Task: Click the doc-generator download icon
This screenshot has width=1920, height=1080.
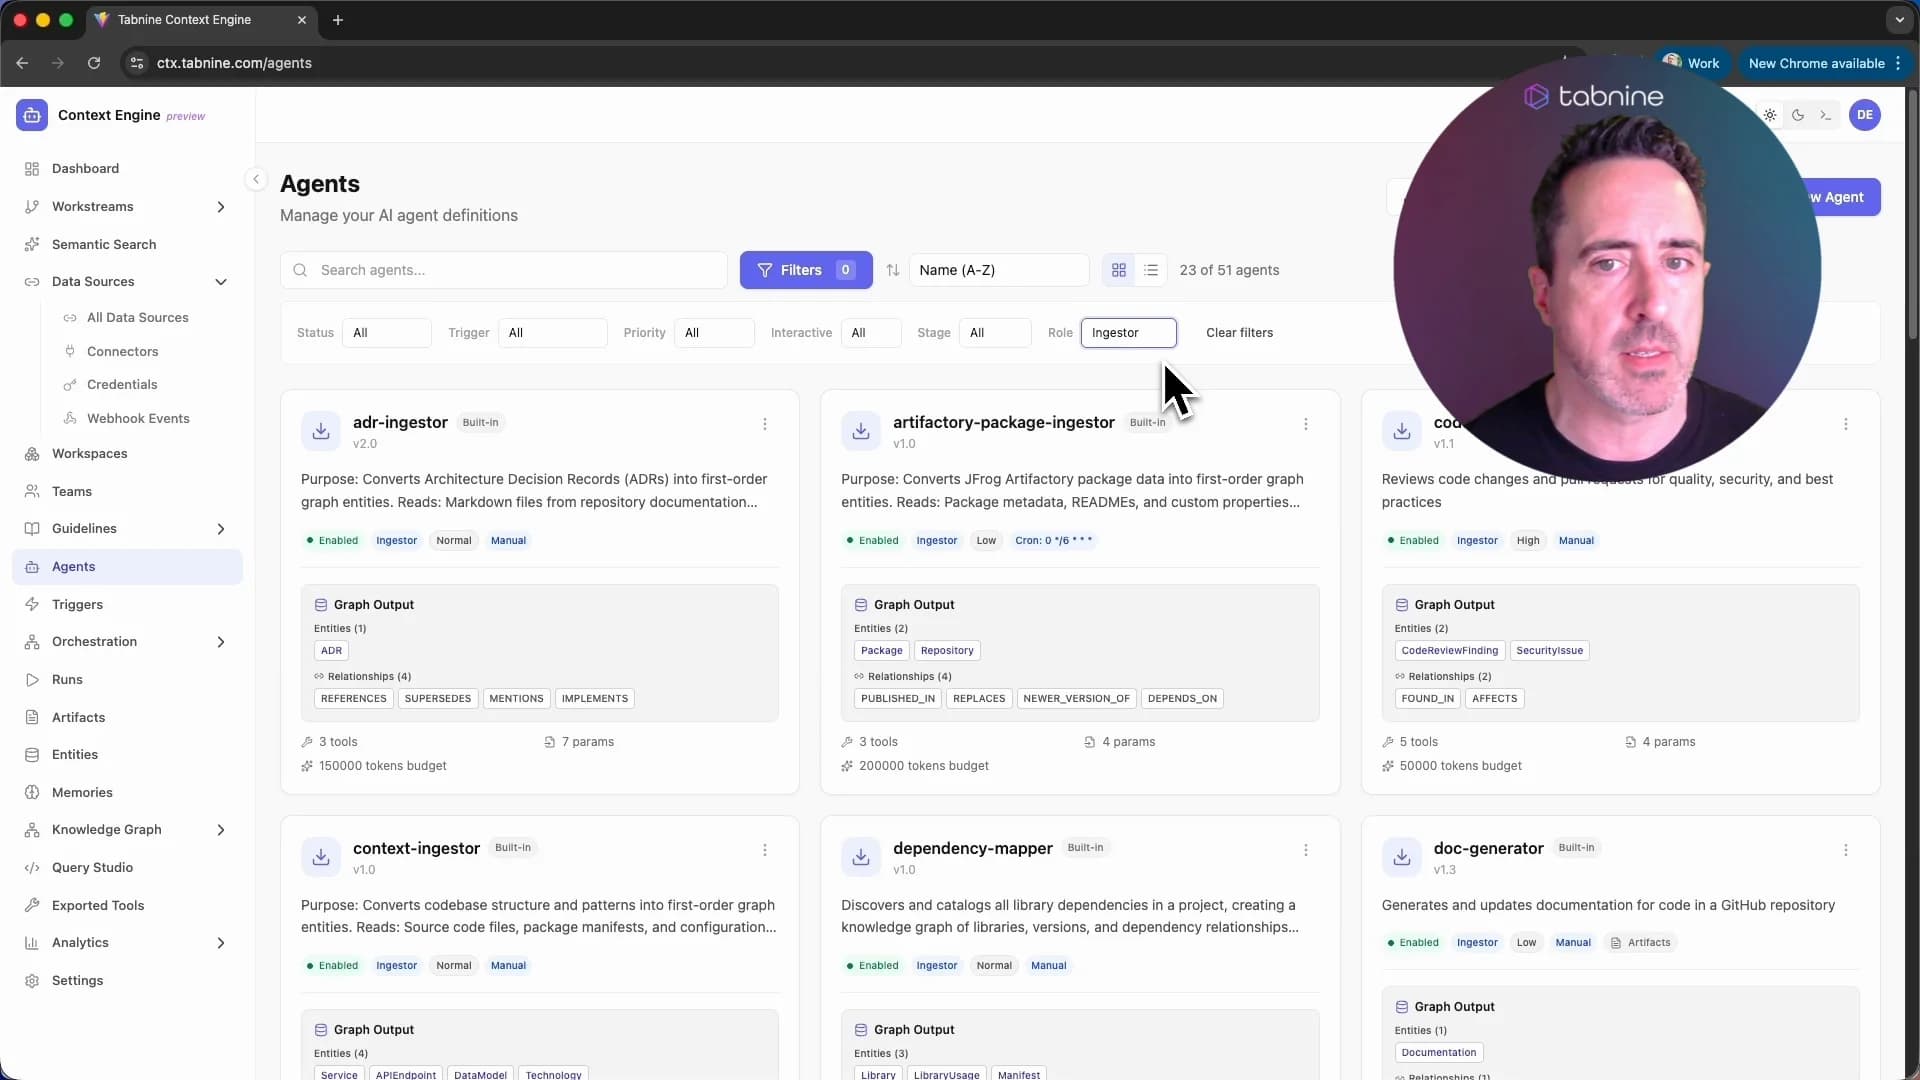Action: [1401, 857]
